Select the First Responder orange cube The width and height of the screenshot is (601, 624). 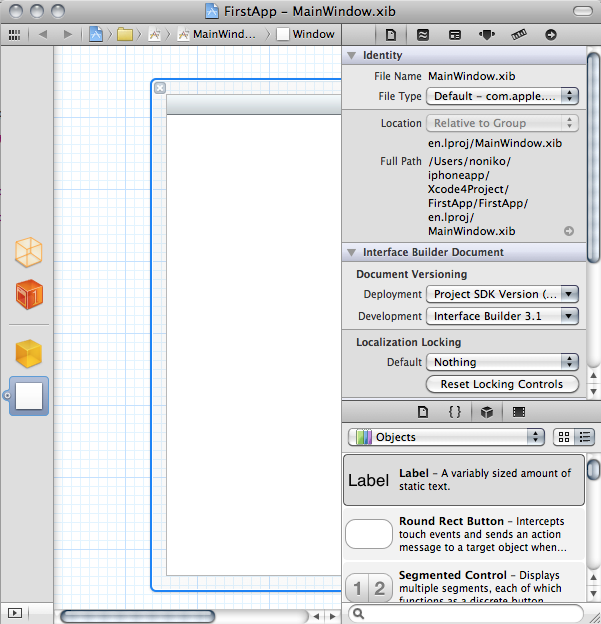[x=29, y=294]
